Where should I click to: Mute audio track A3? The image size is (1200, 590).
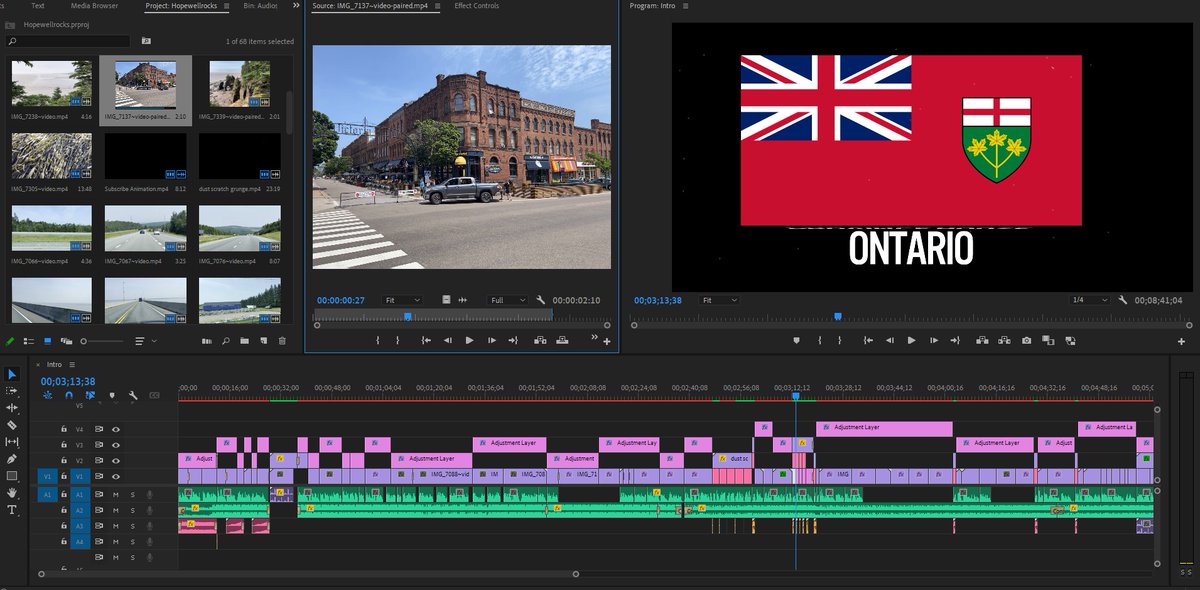tap(116, 526)
